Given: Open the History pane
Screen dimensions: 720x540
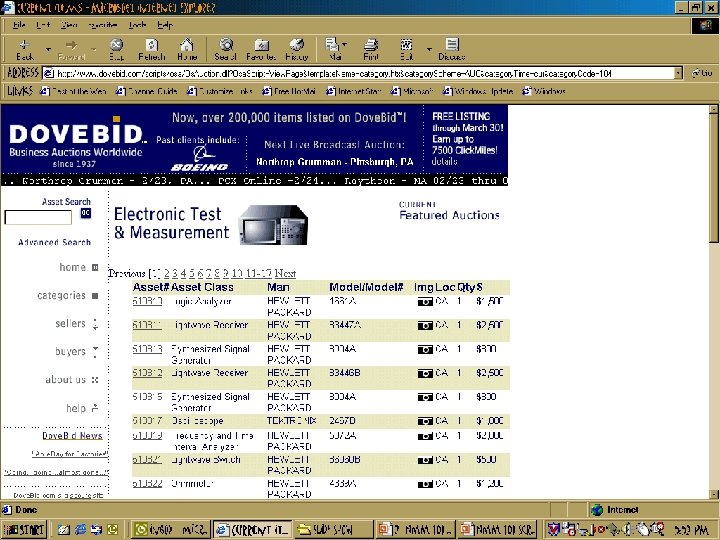Looking at the screenshot, I should click(x=297, y=50).
